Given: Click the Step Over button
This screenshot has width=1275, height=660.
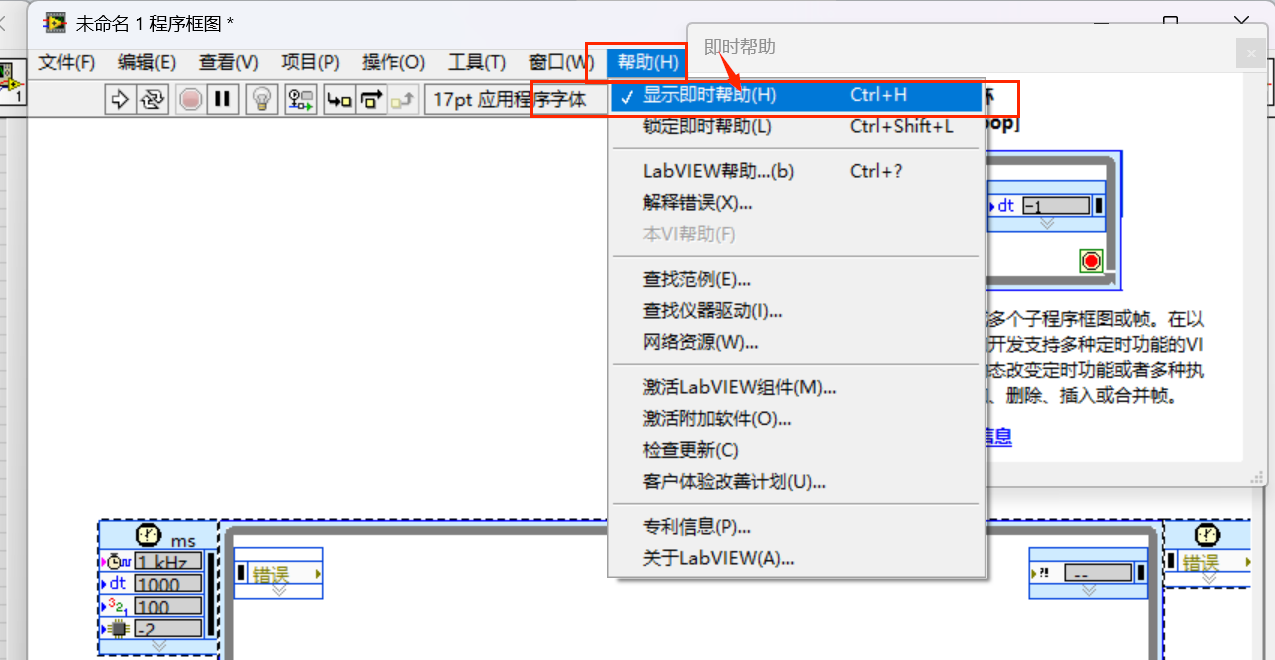Looking at the screenshot, I should (x=372, y=99).
